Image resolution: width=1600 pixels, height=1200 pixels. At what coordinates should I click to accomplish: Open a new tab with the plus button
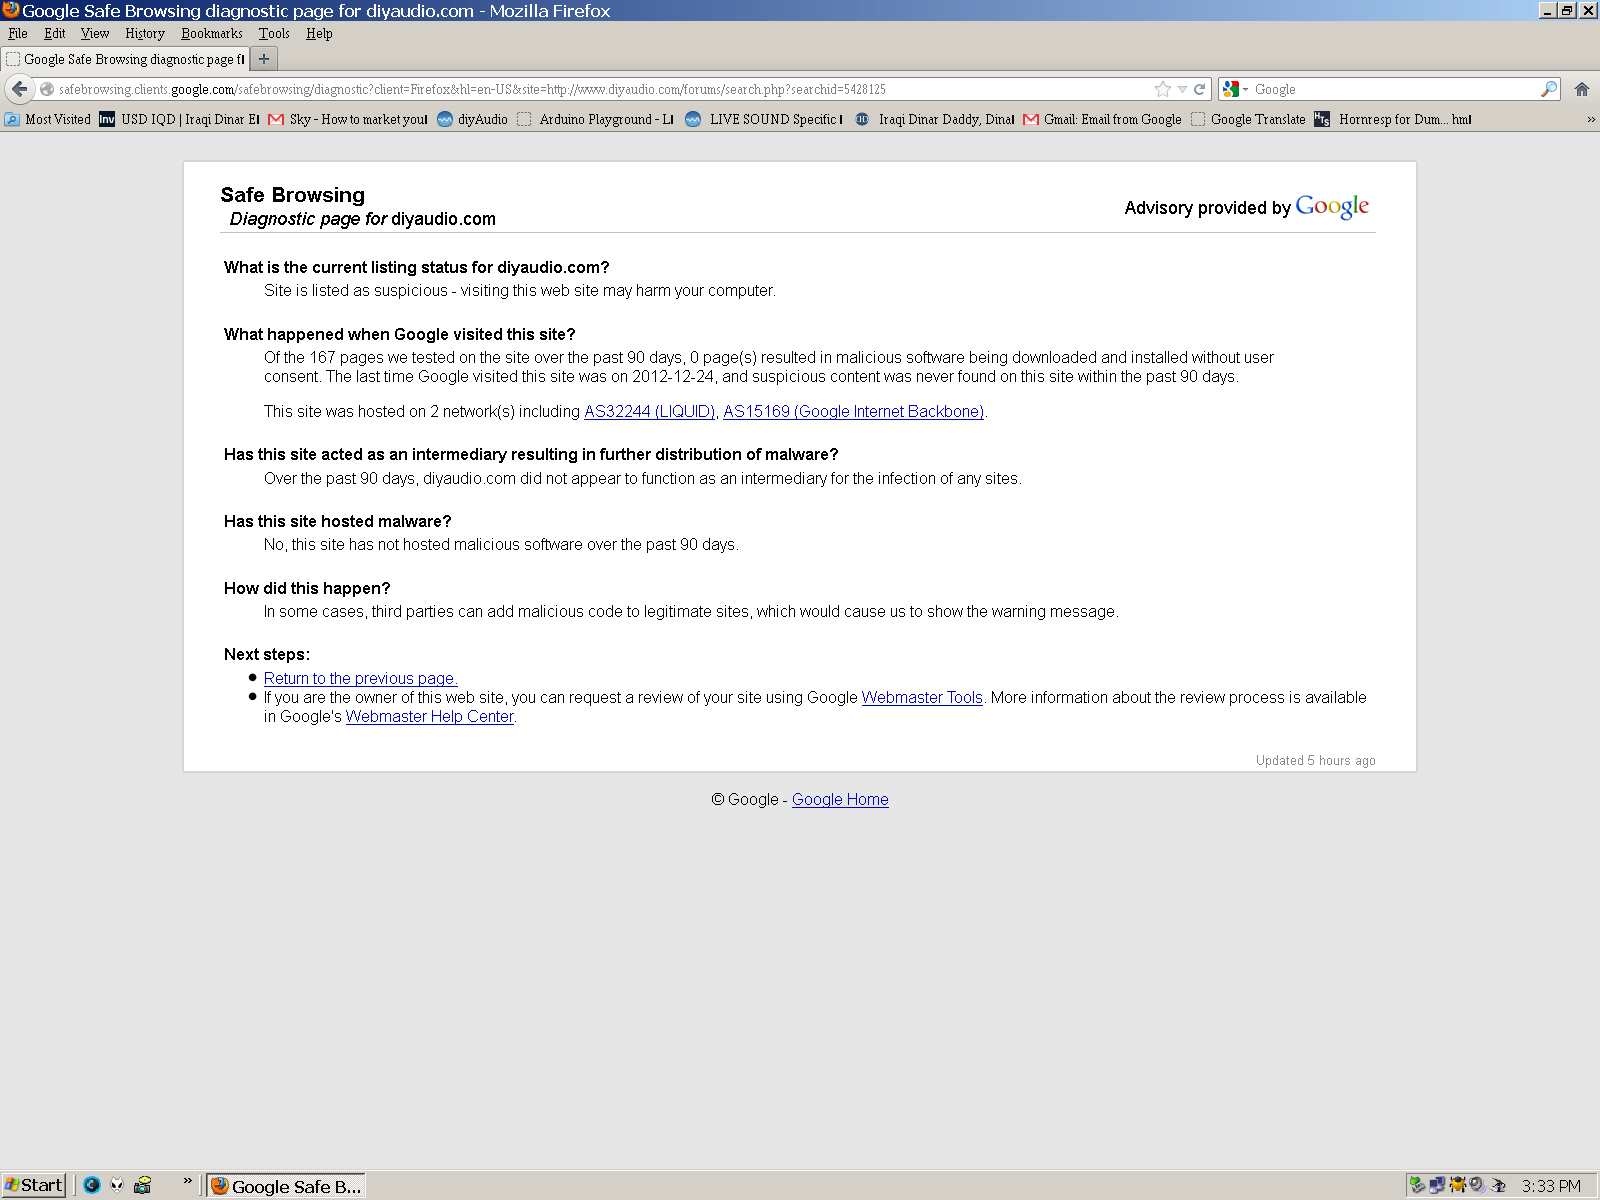pyautogui.click(x=264, y=59)
